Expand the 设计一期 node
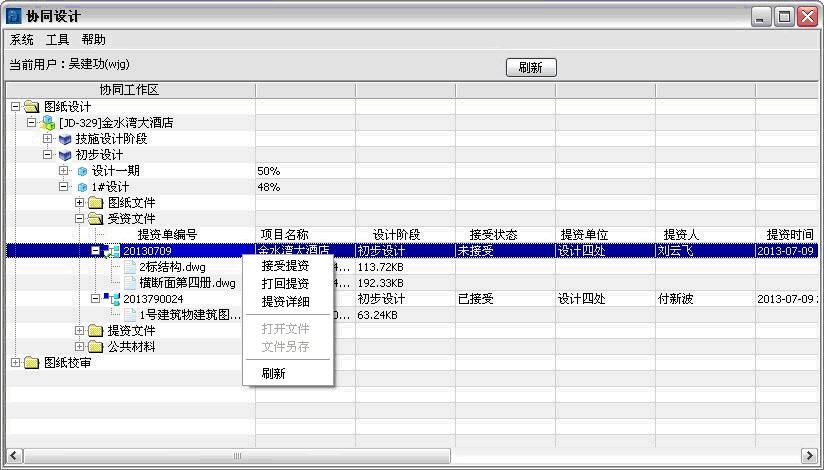Image resolution: width=824 pixels, height=470 pixels. pos(64,170)
